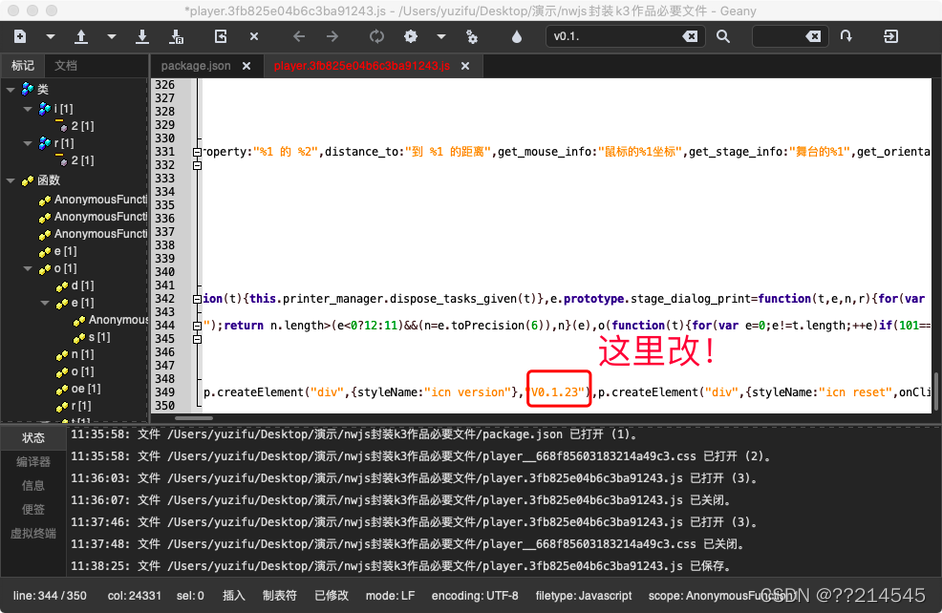Quit Geany toolbar icon
942x613 pixels.
tap(890, 37)
